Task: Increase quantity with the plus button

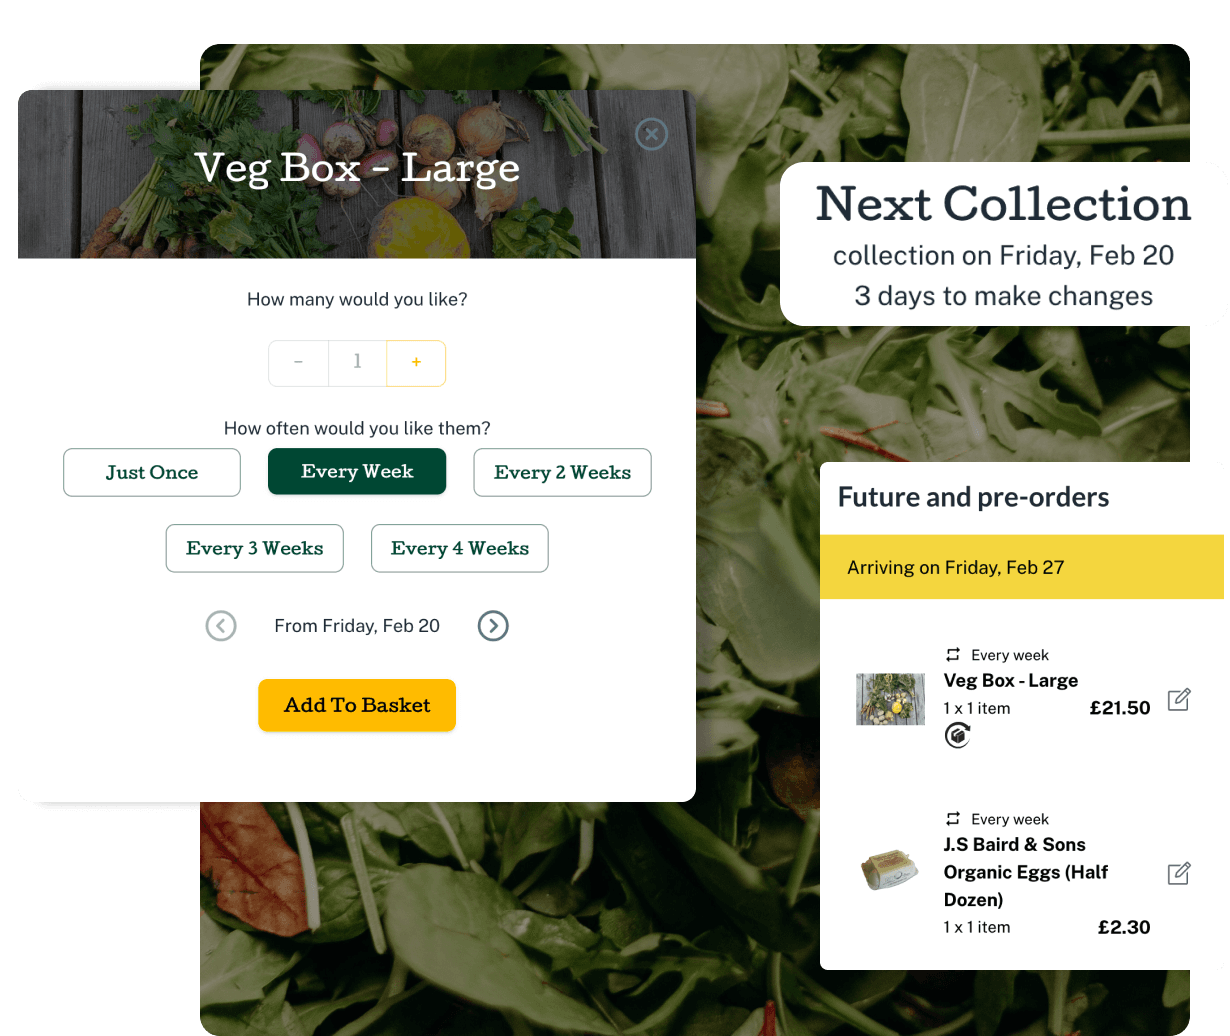Action: click(416, 362)
